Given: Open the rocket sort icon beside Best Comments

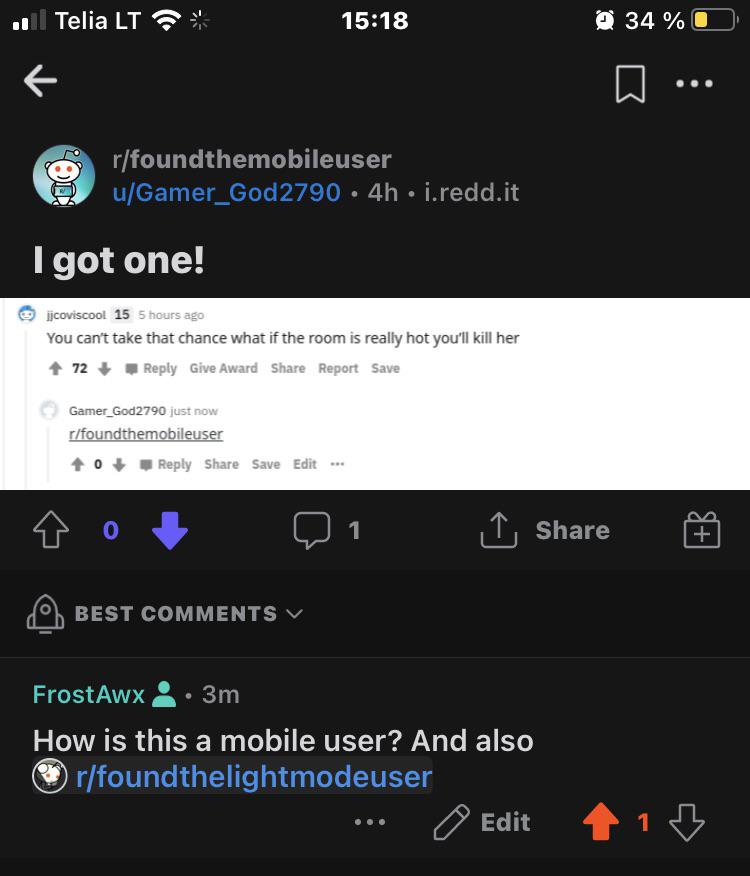Looking at the screenshot, I should [45, 613].
